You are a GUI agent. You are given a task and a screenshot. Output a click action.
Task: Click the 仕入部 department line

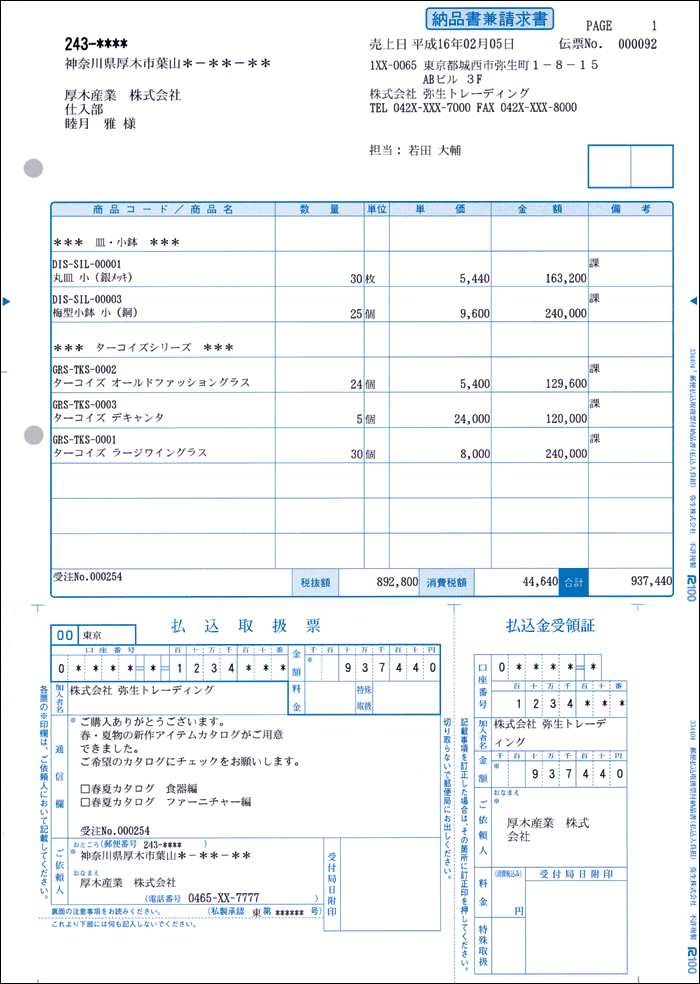click(84, 110)
